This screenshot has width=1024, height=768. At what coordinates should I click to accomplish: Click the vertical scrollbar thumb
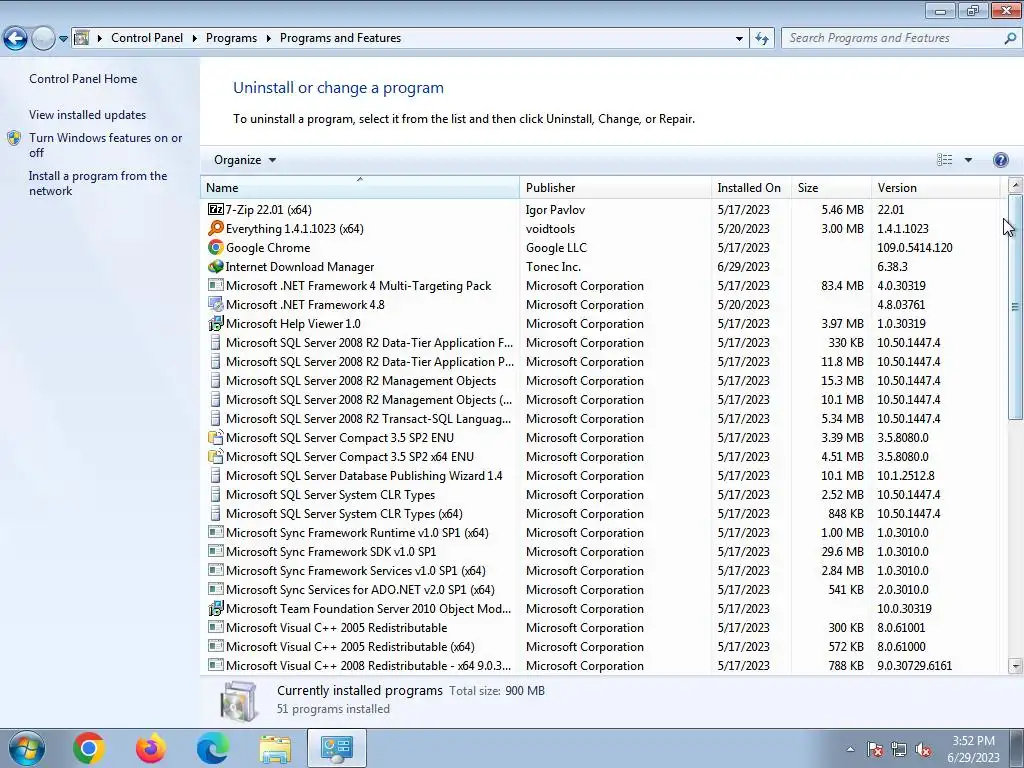(1015, 306)
